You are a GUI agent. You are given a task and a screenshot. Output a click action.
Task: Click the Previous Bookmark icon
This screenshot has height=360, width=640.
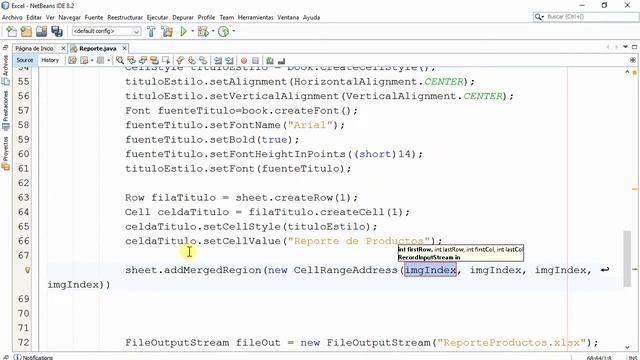180,60
